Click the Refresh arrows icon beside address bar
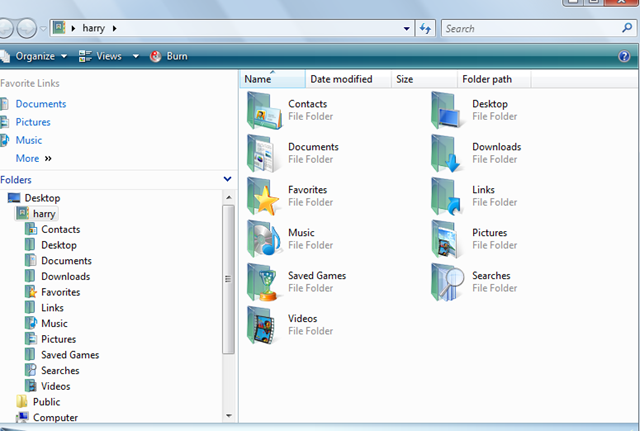Image resolution: width=640 pixels, height=431 pixels. (425, 29)
